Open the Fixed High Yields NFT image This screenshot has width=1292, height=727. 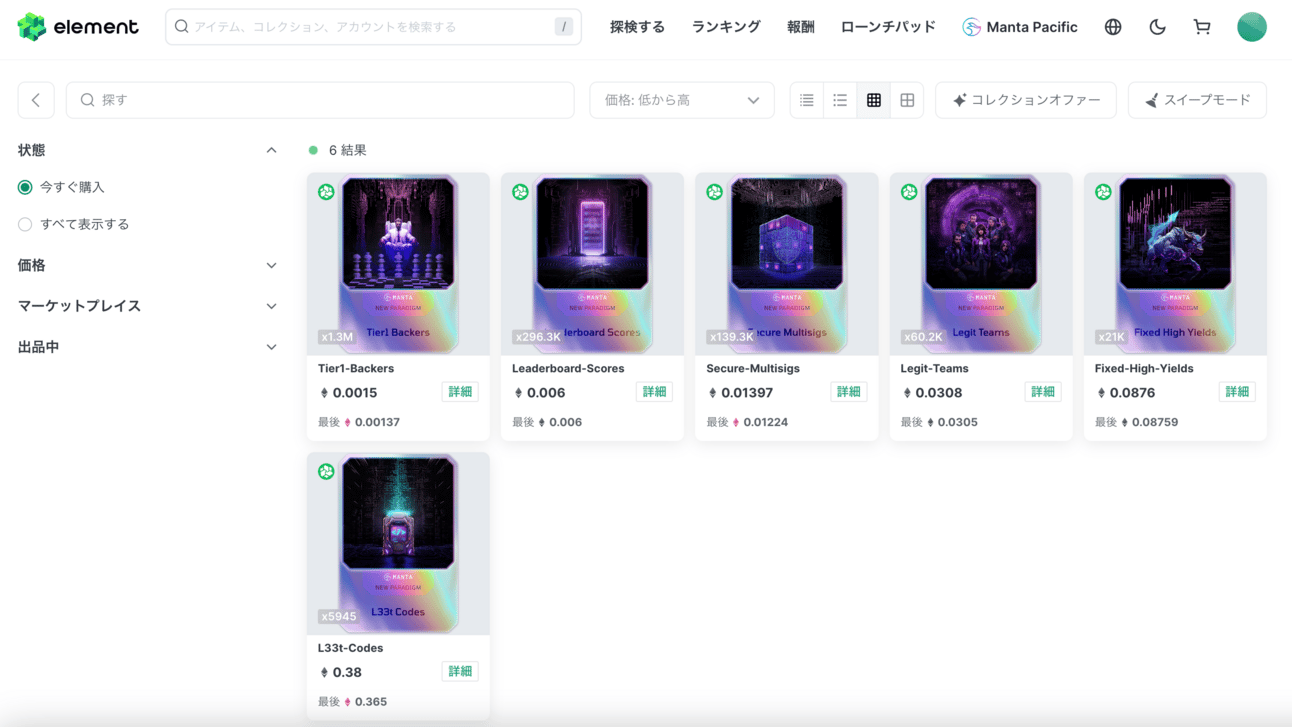click(1175, 264)
